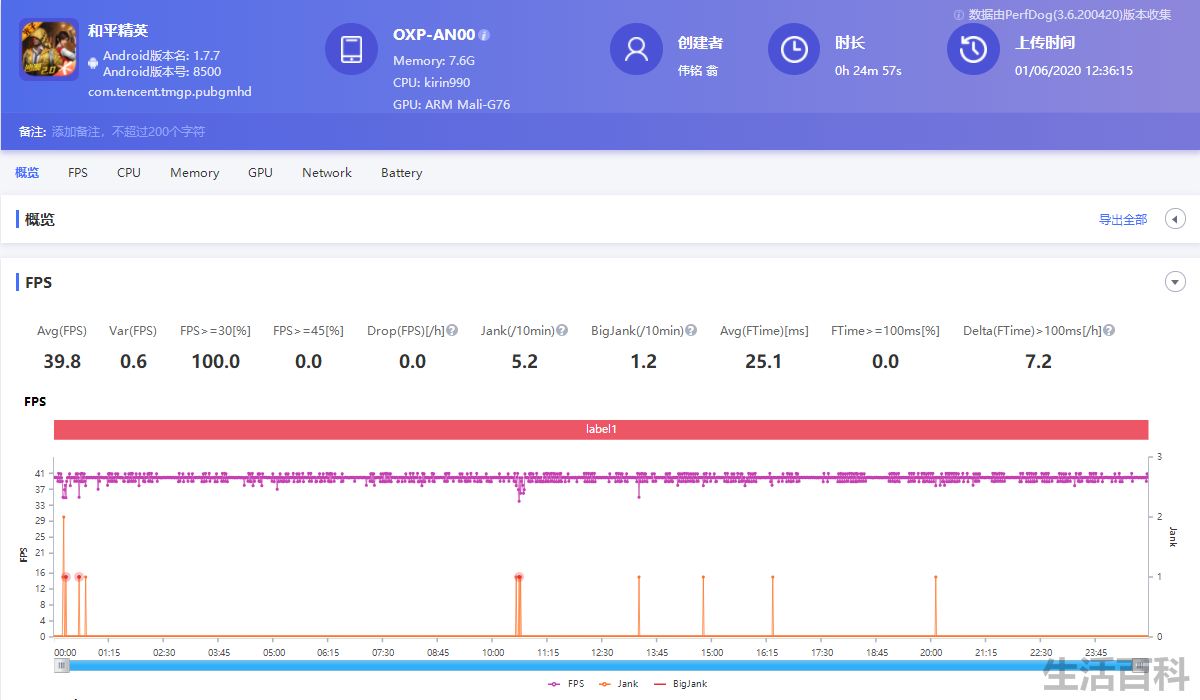Click the help icon next to Jank(/10min)
This screenshot has height=700, width=1200.
point(562,330)
